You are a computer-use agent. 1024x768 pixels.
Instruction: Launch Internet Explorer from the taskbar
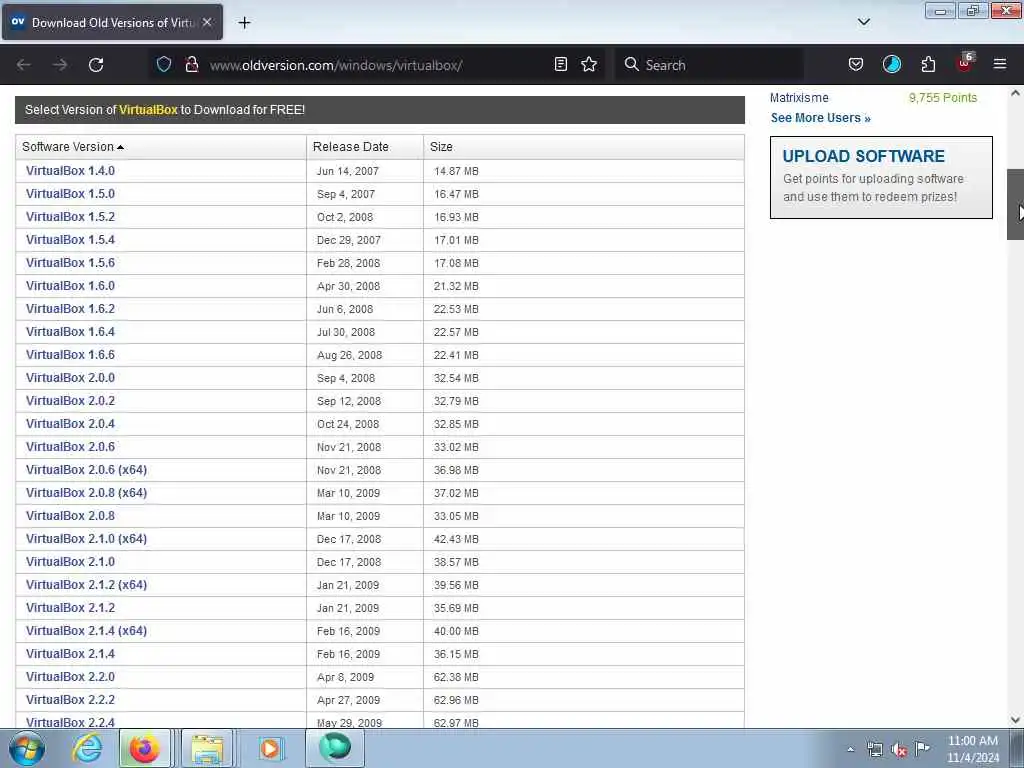click(x=87, y=748)
